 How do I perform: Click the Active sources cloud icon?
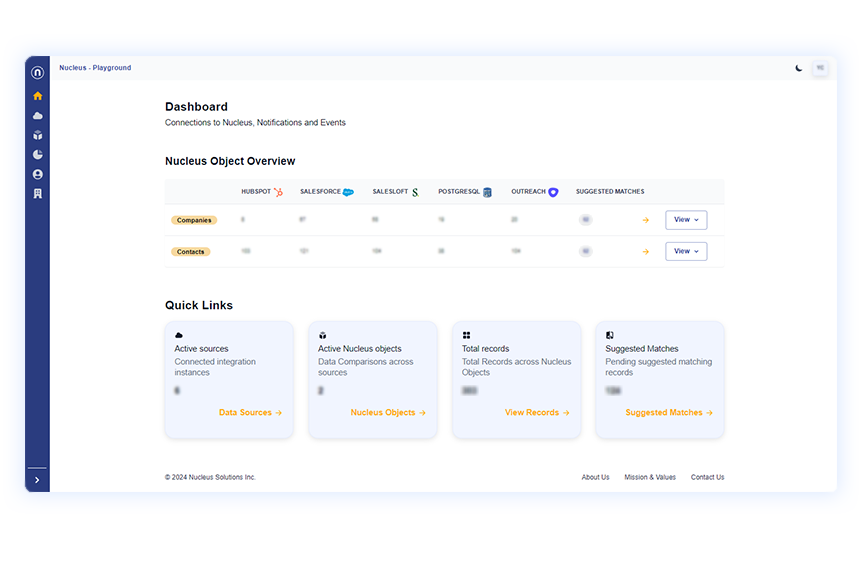[x=179, y=335]
